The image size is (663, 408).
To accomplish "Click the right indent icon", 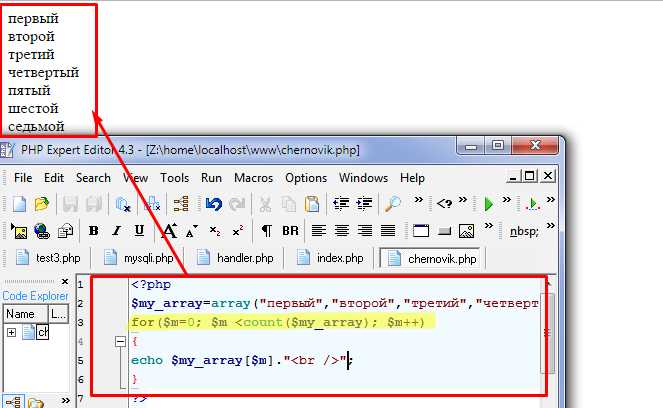I will [x=364, y=204].
